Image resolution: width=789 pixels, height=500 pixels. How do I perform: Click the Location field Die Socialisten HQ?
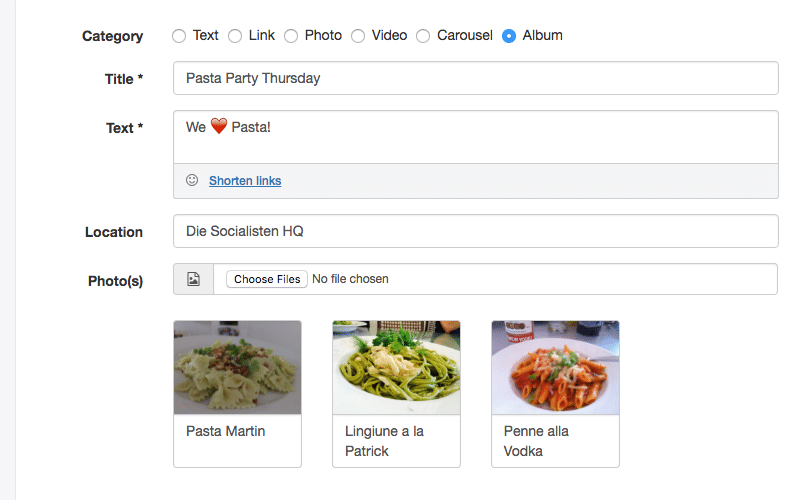(476, 231)
